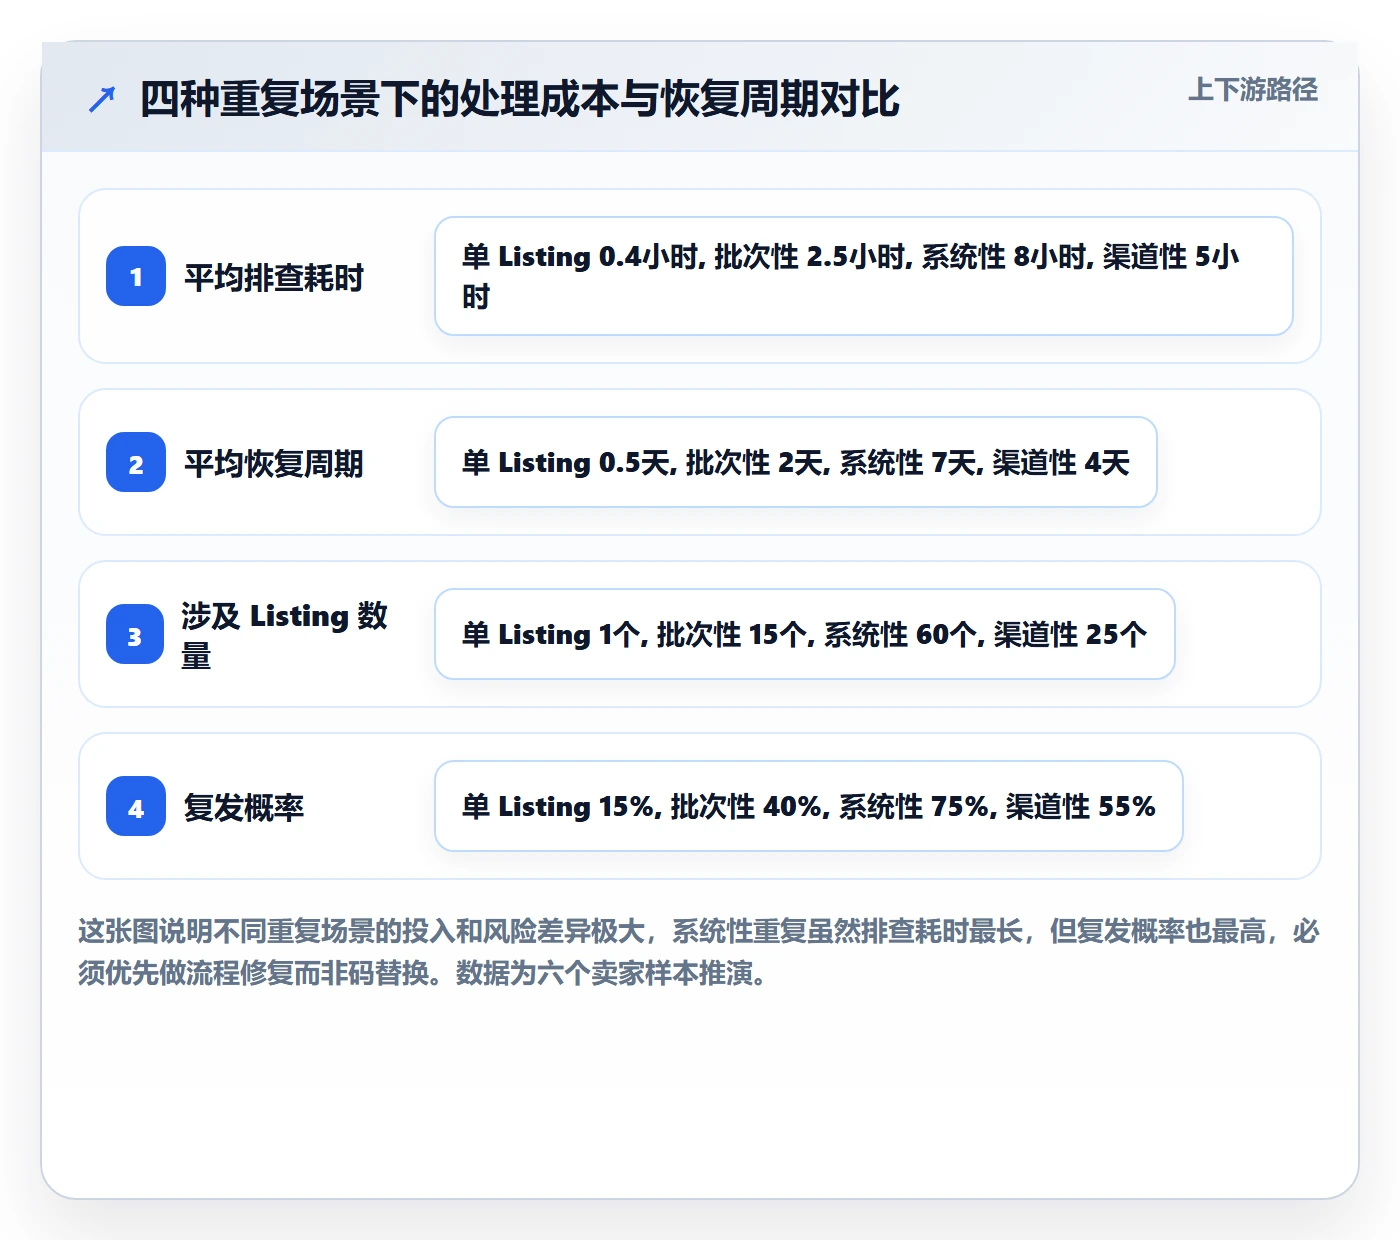Viewport: 1400px width, 1240px height.
Task: Open the box starting 单 Listing 0.5天
Action: 796,462
